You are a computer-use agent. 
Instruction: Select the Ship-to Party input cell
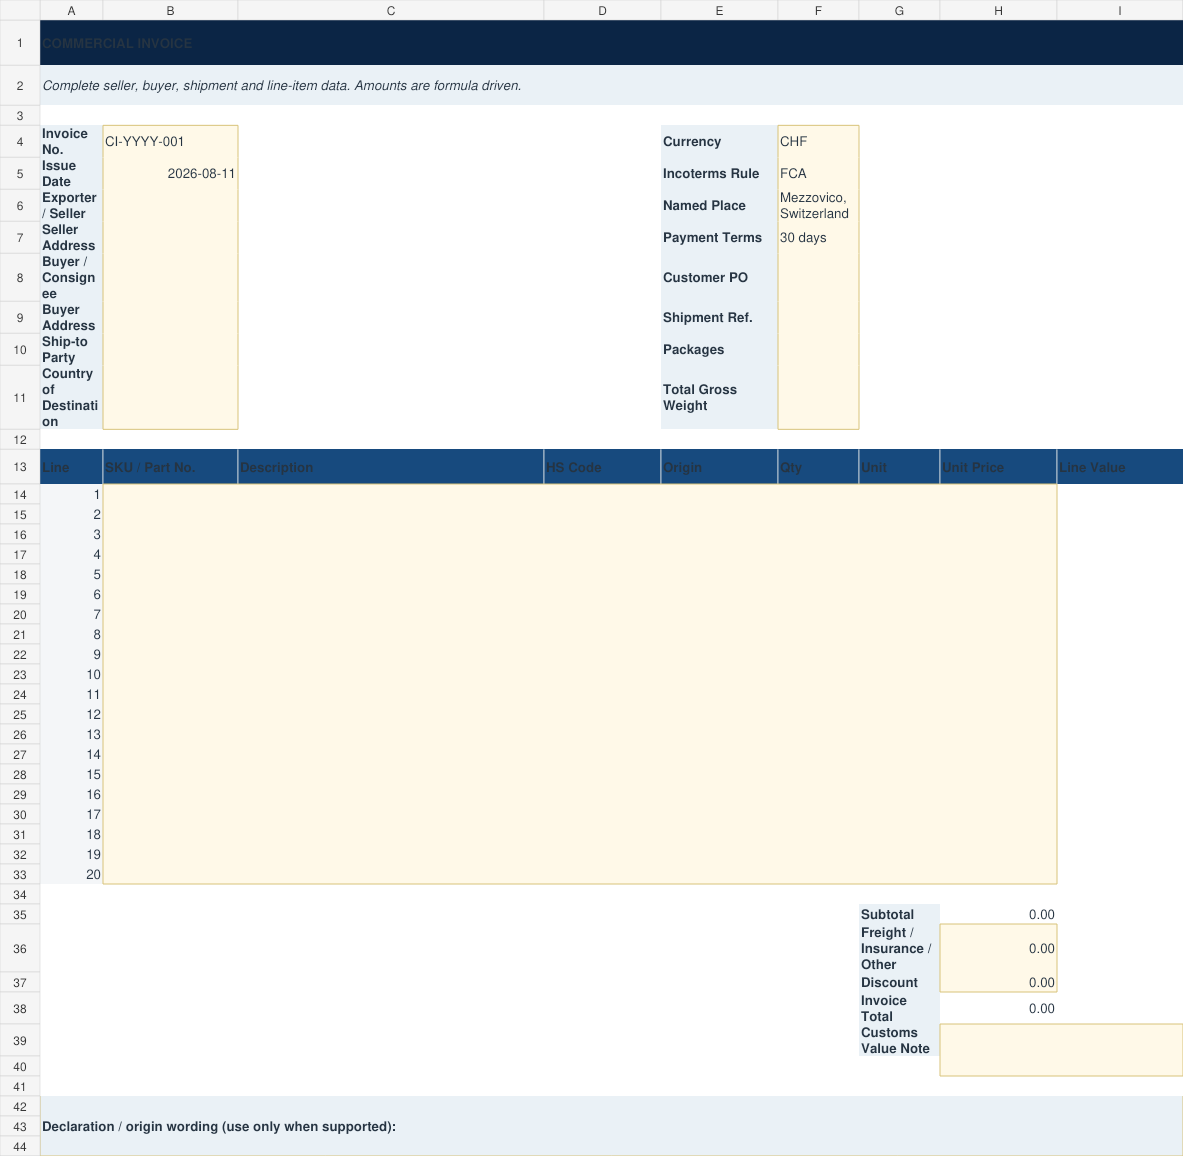171,349
